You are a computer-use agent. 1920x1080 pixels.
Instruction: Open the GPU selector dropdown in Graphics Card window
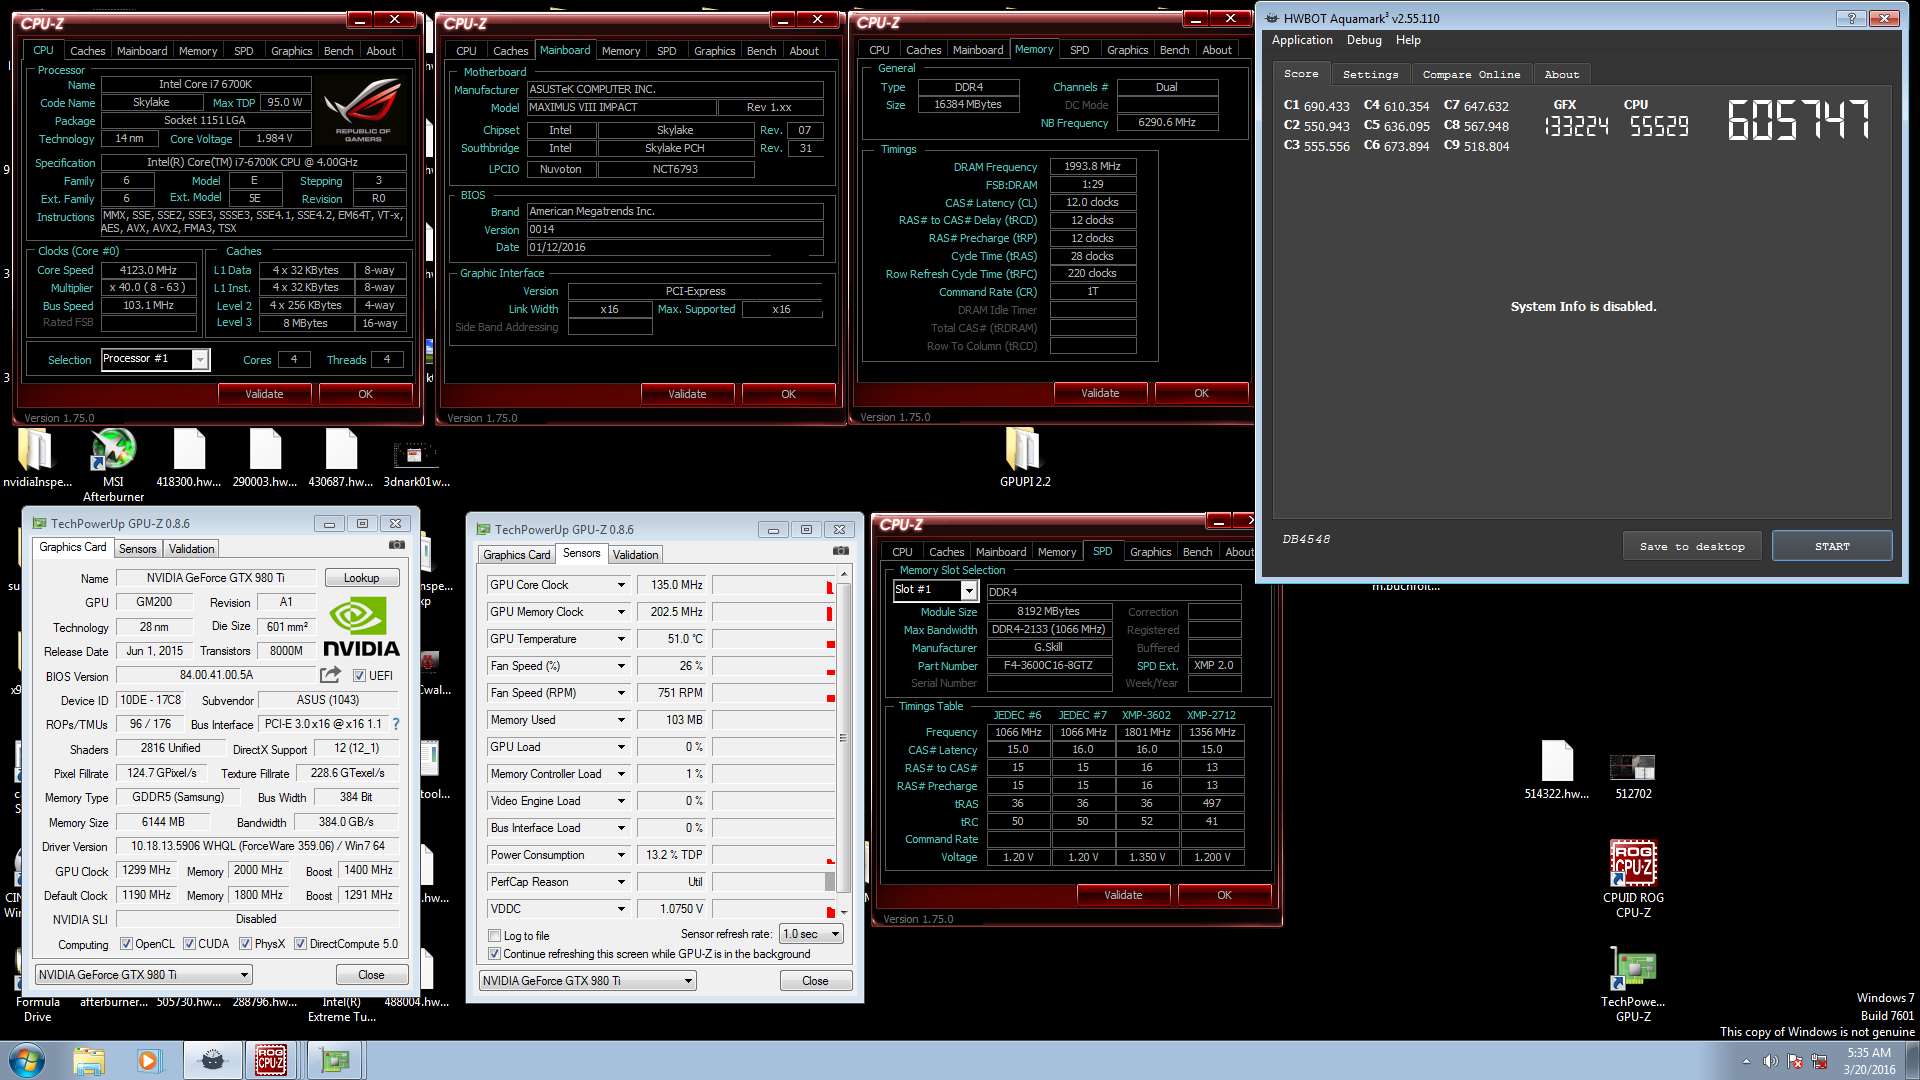click(144, 975)
